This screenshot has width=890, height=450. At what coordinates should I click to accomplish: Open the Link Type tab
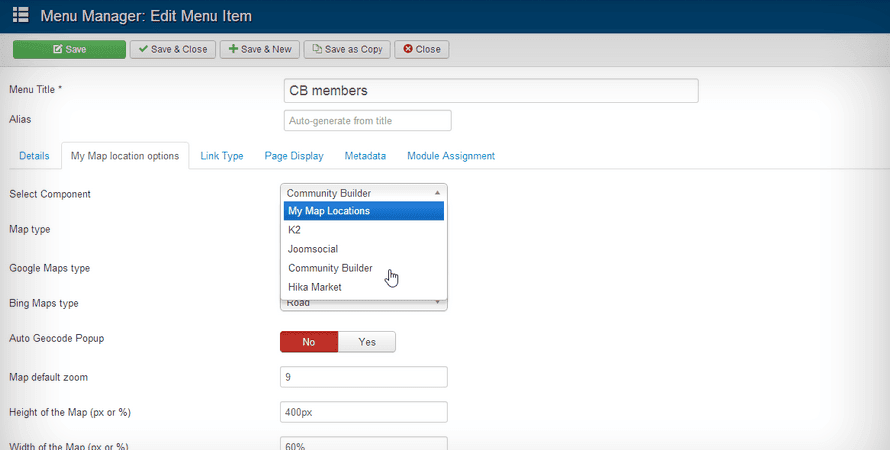221,156
